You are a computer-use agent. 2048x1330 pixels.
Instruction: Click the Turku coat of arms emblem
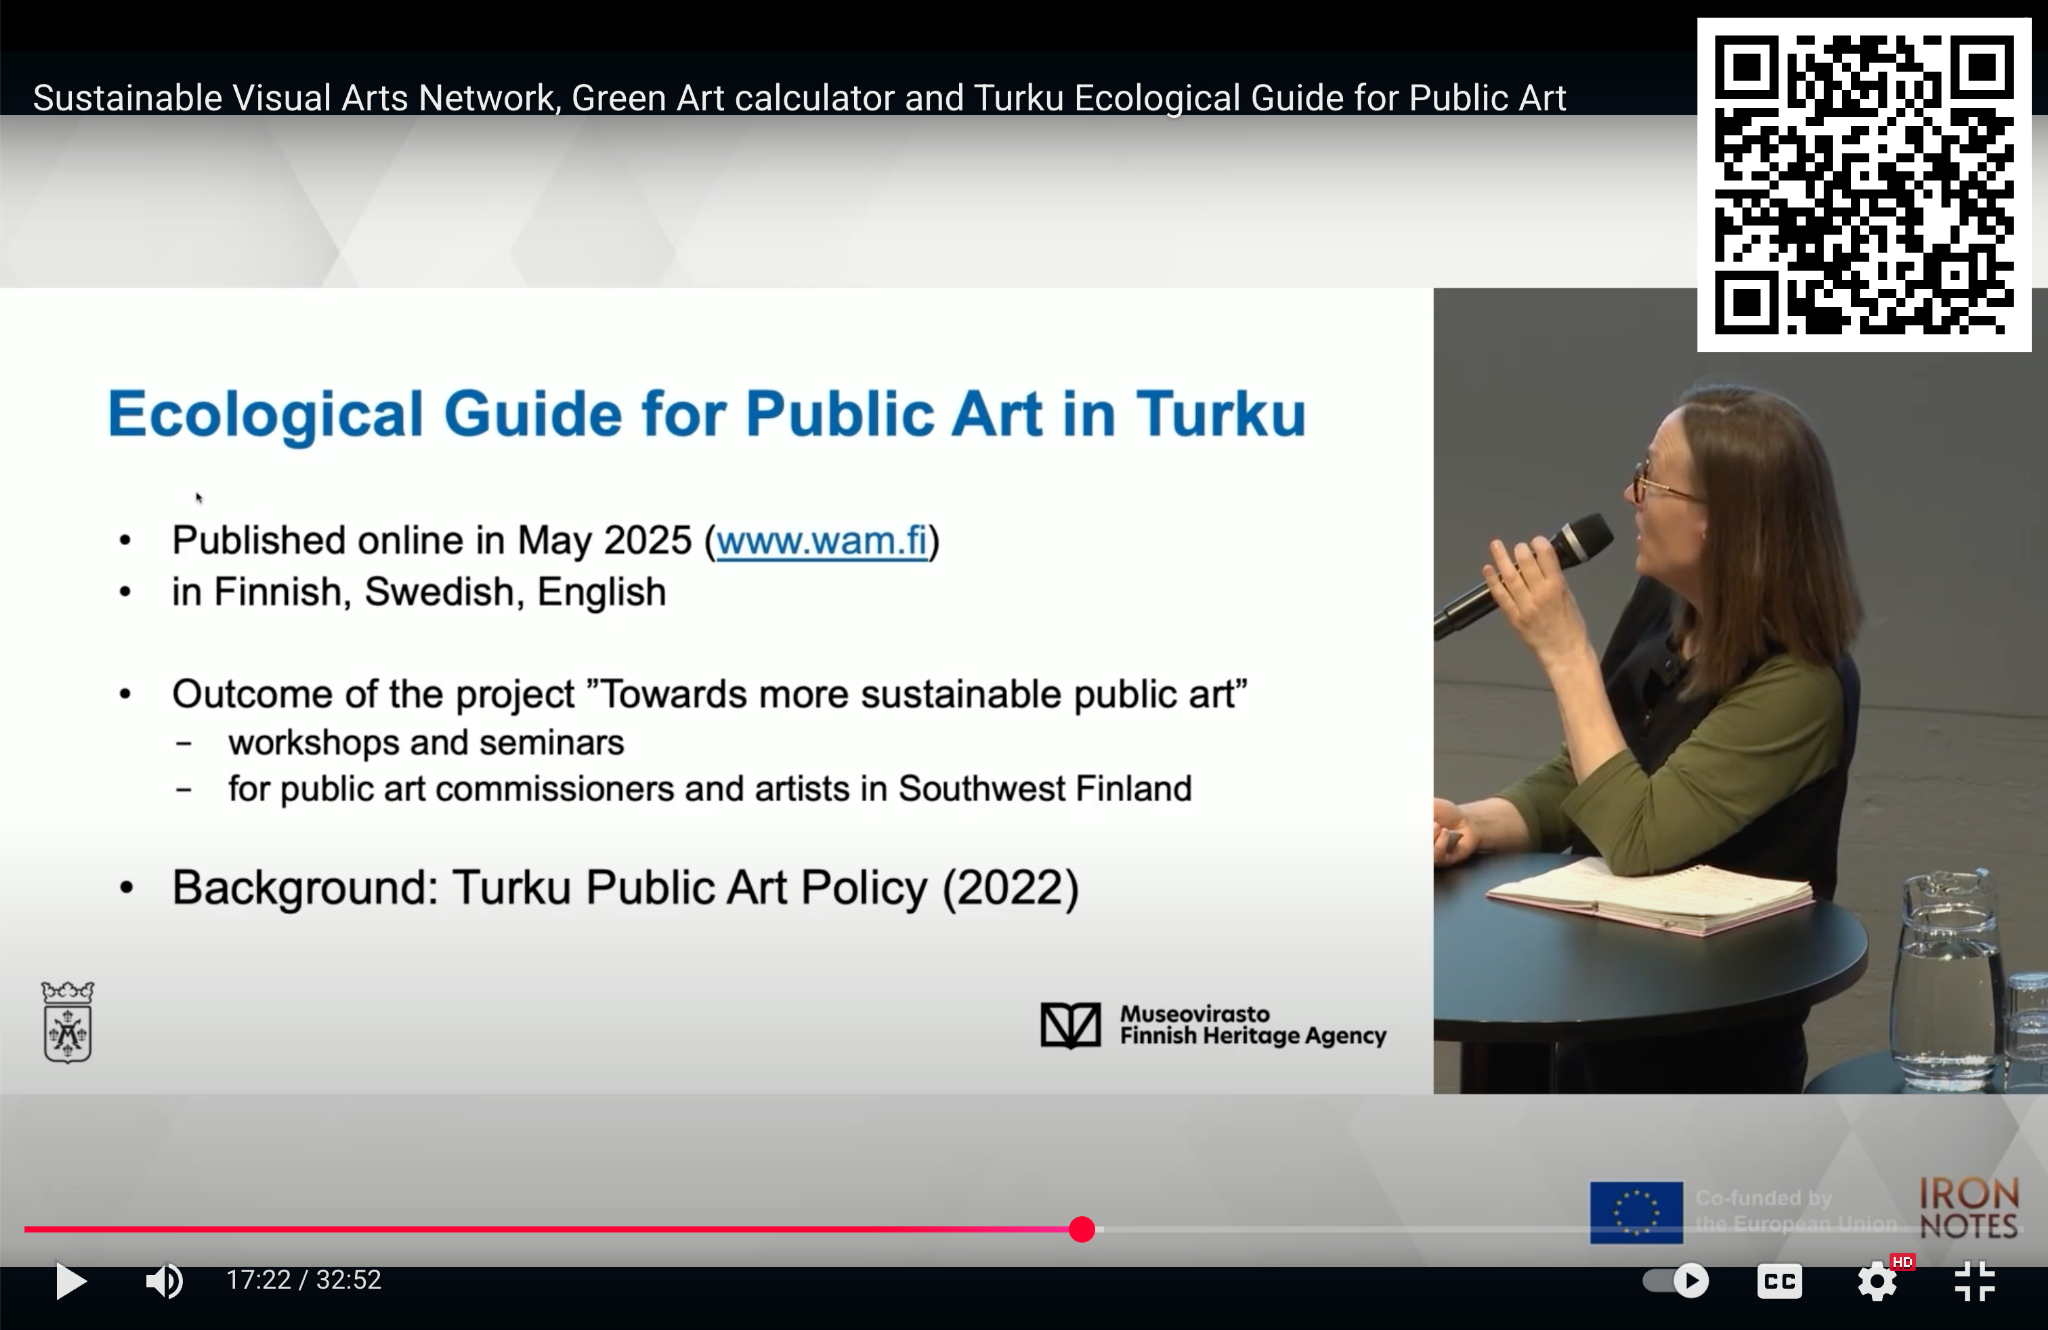[67, 1022]
